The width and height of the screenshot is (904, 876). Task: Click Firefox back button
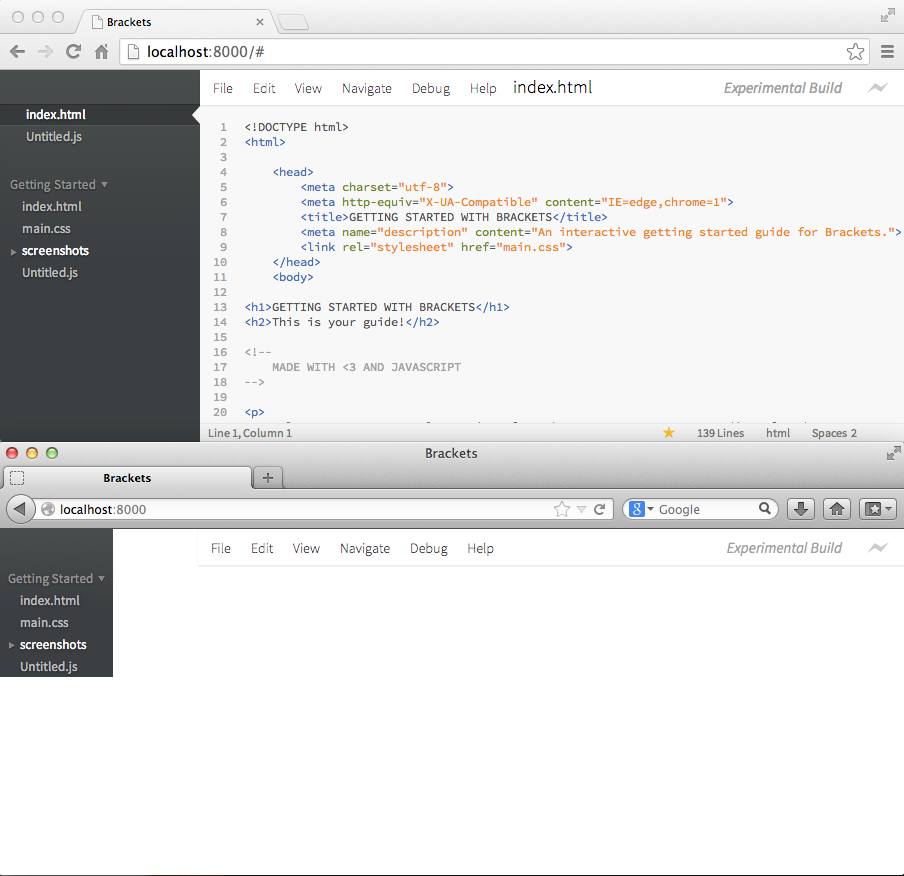point(20,509)
